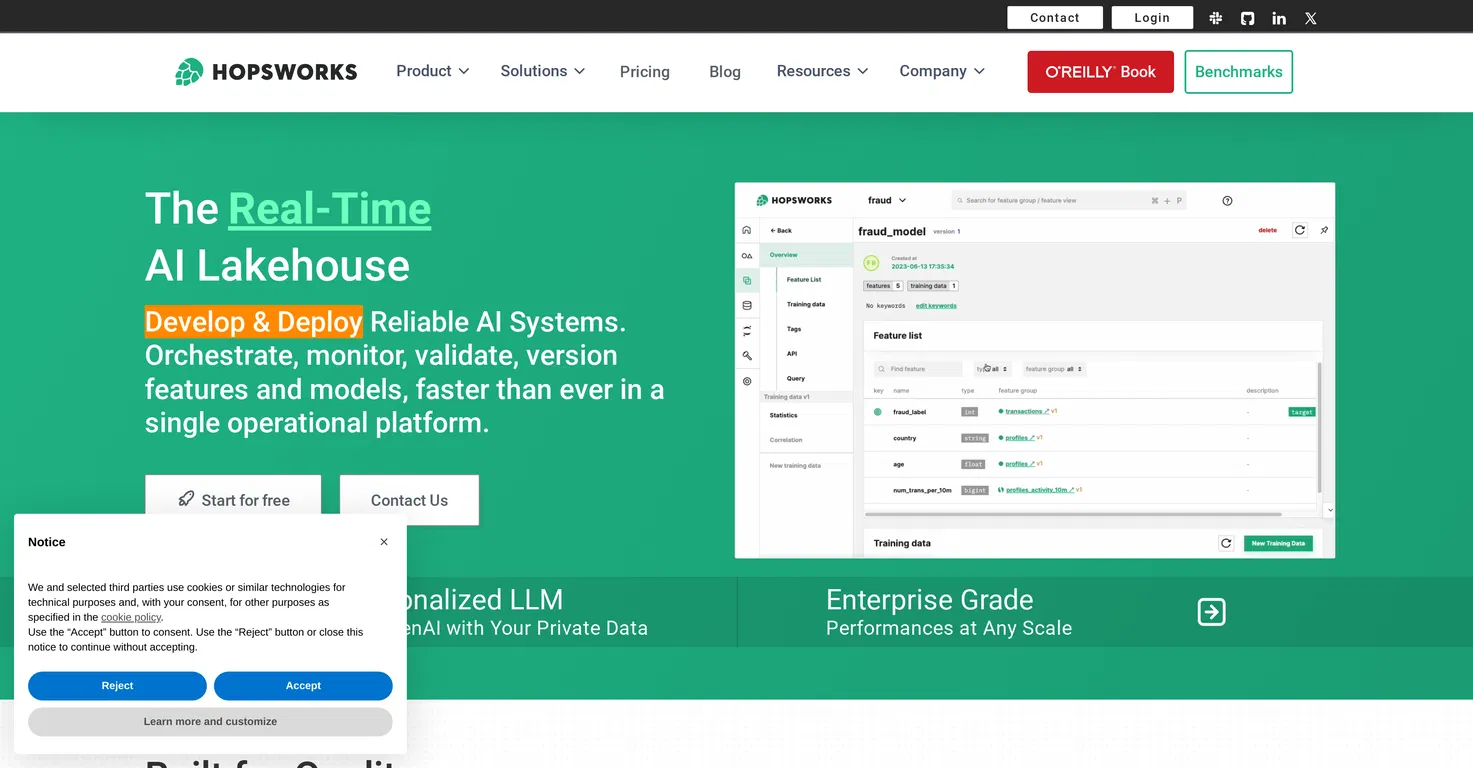Select Tags in the side menu
Image resolution: width=1473 pixels, height=768 pixels.
pos(794,329)
